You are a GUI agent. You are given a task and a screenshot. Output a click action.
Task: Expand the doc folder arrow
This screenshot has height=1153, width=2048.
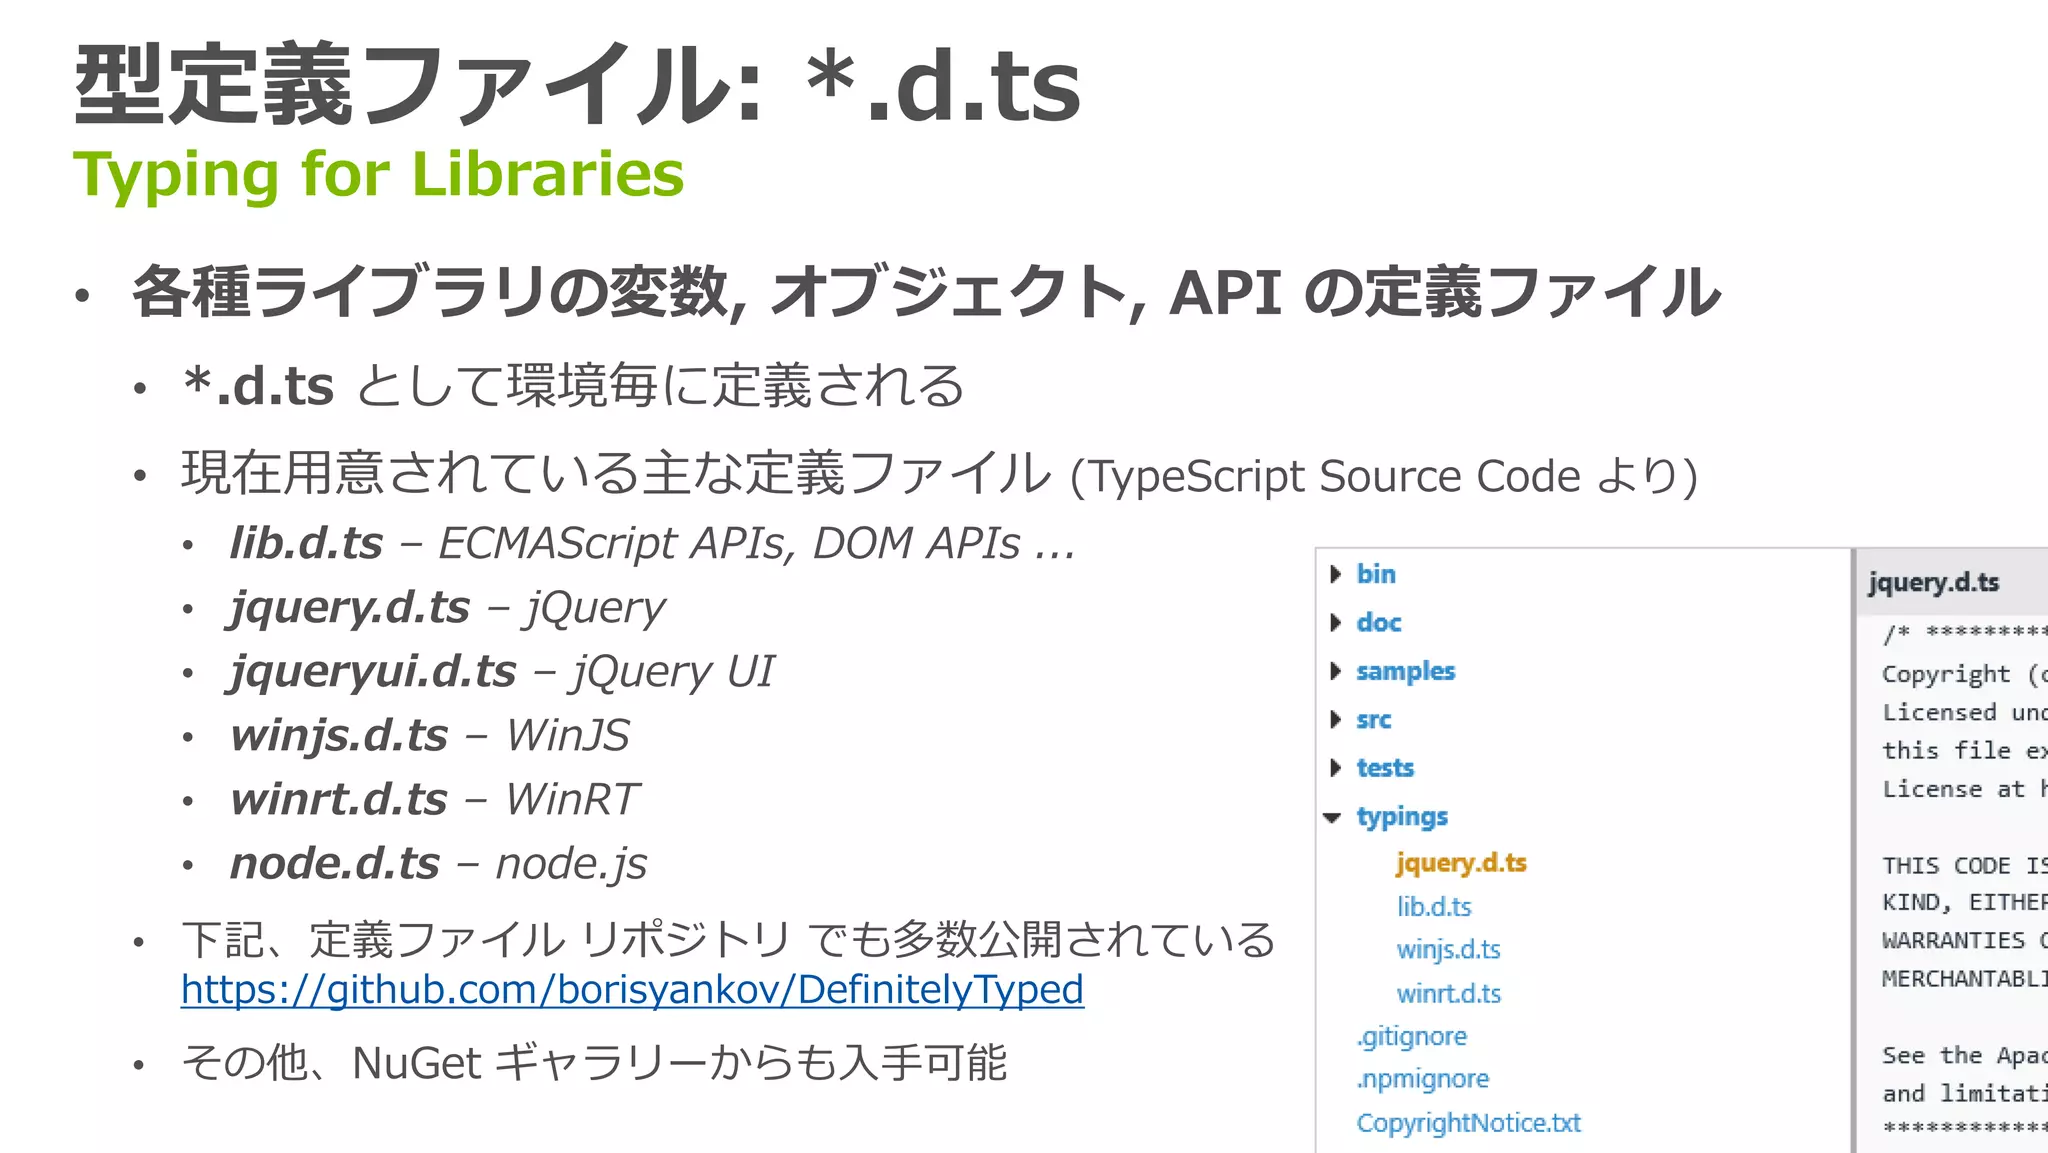[1335, 622]
